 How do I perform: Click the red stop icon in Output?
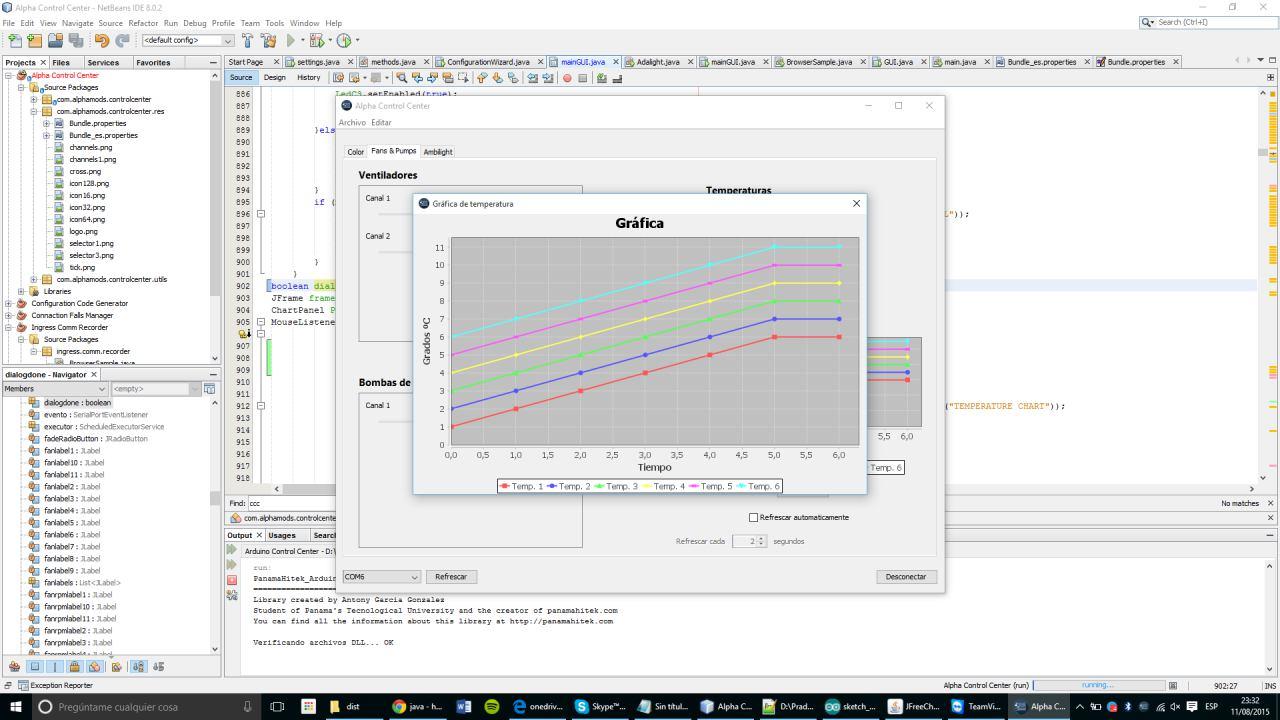coord(232,580)
